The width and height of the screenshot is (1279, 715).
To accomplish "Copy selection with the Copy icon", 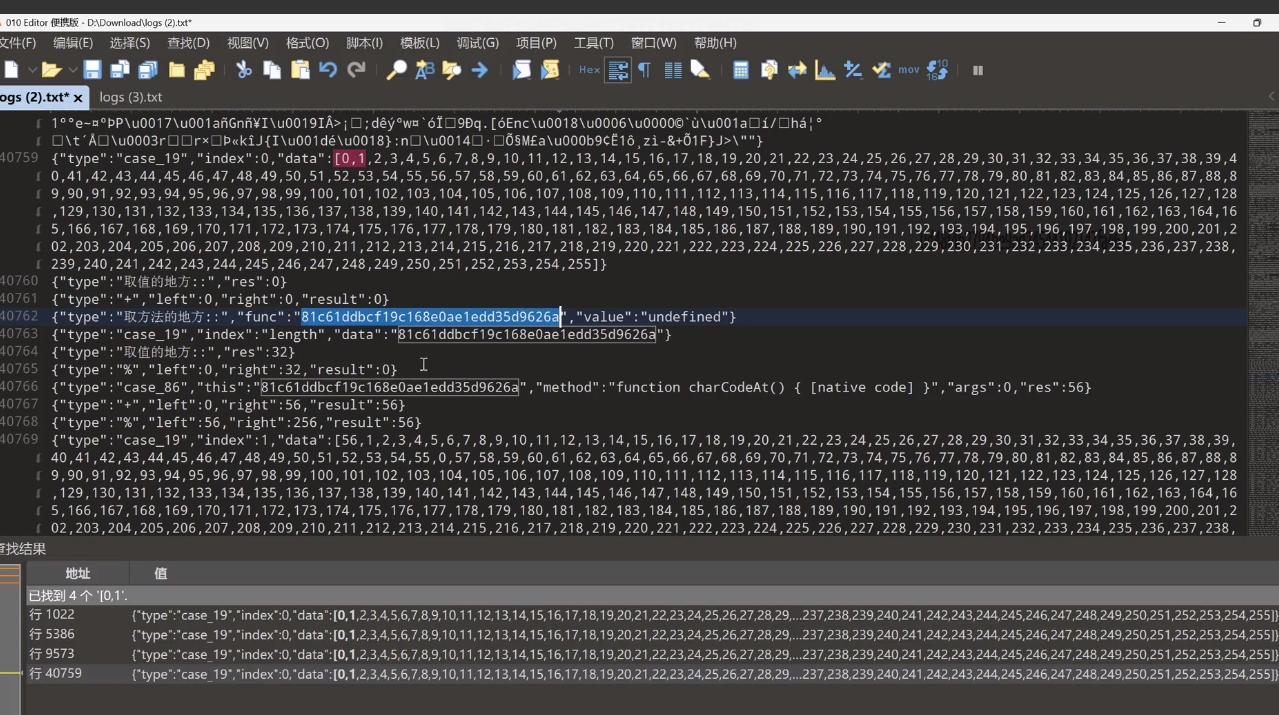I will tap(271, 70).
